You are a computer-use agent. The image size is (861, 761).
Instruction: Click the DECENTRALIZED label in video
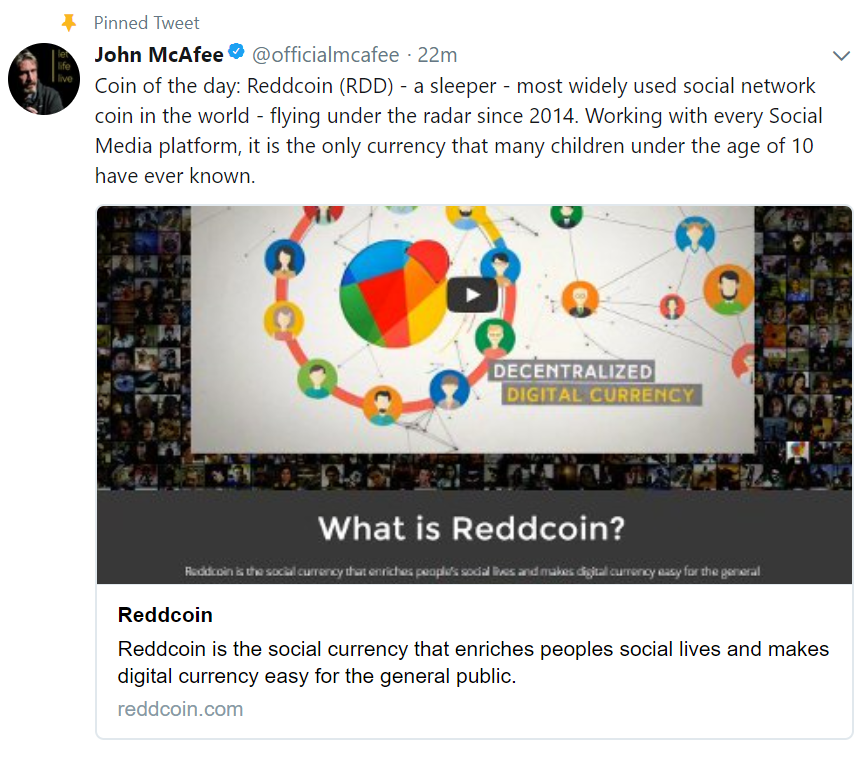pyautogui.click(x=572, y=372)
